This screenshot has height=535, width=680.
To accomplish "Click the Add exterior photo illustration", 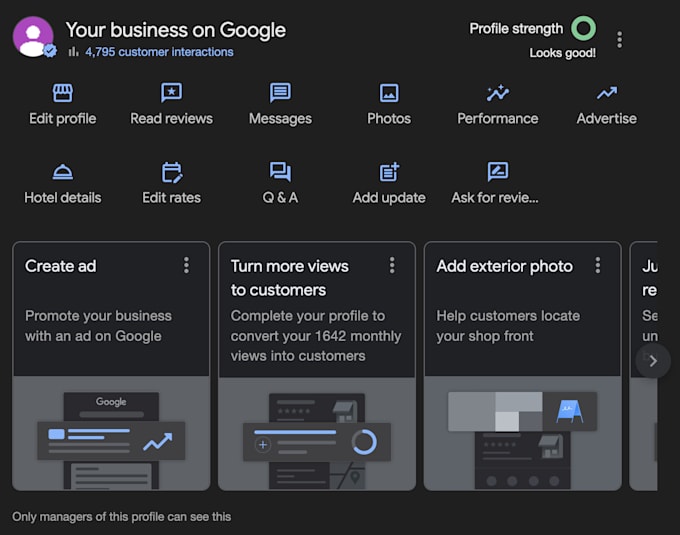I will tap(523, 433).
